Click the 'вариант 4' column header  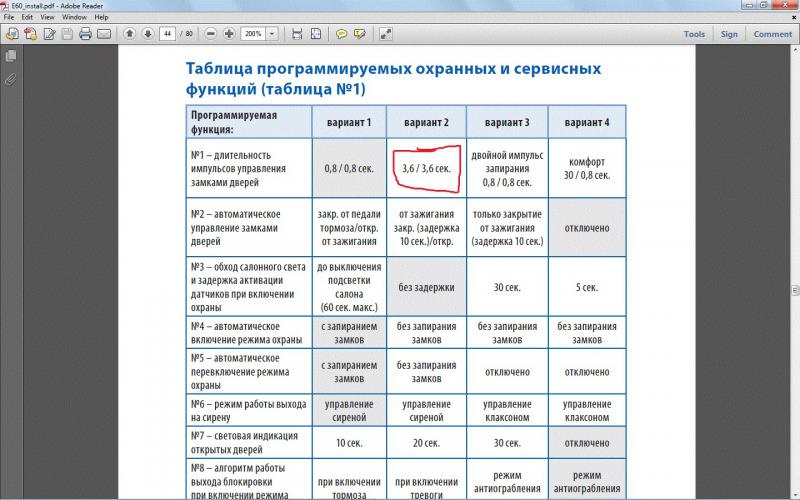coord(587,122)
